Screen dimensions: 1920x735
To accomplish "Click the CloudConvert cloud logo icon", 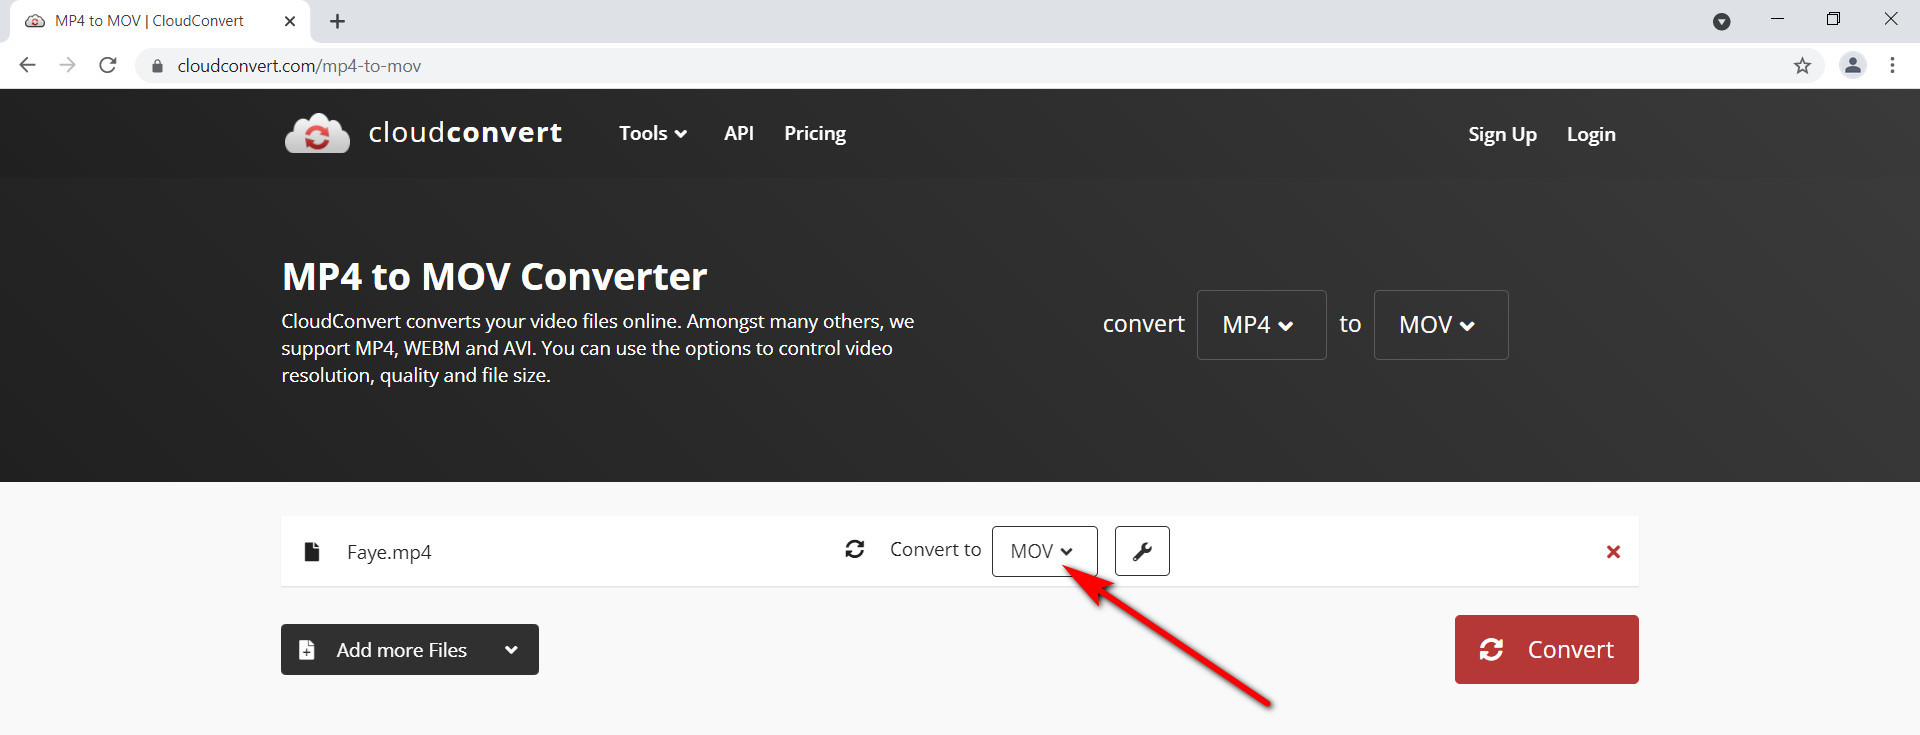I will click(x=317, y=134).
